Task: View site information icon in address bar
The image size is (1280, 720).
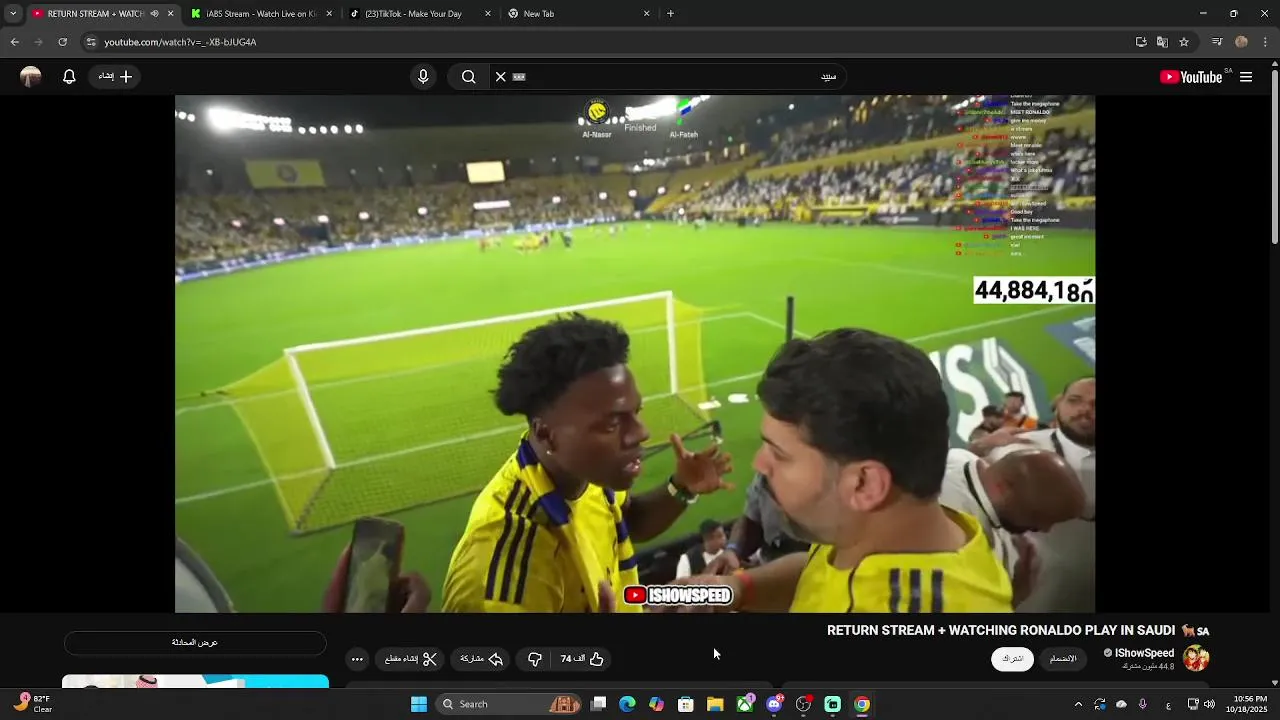Action: pos(91,42)
